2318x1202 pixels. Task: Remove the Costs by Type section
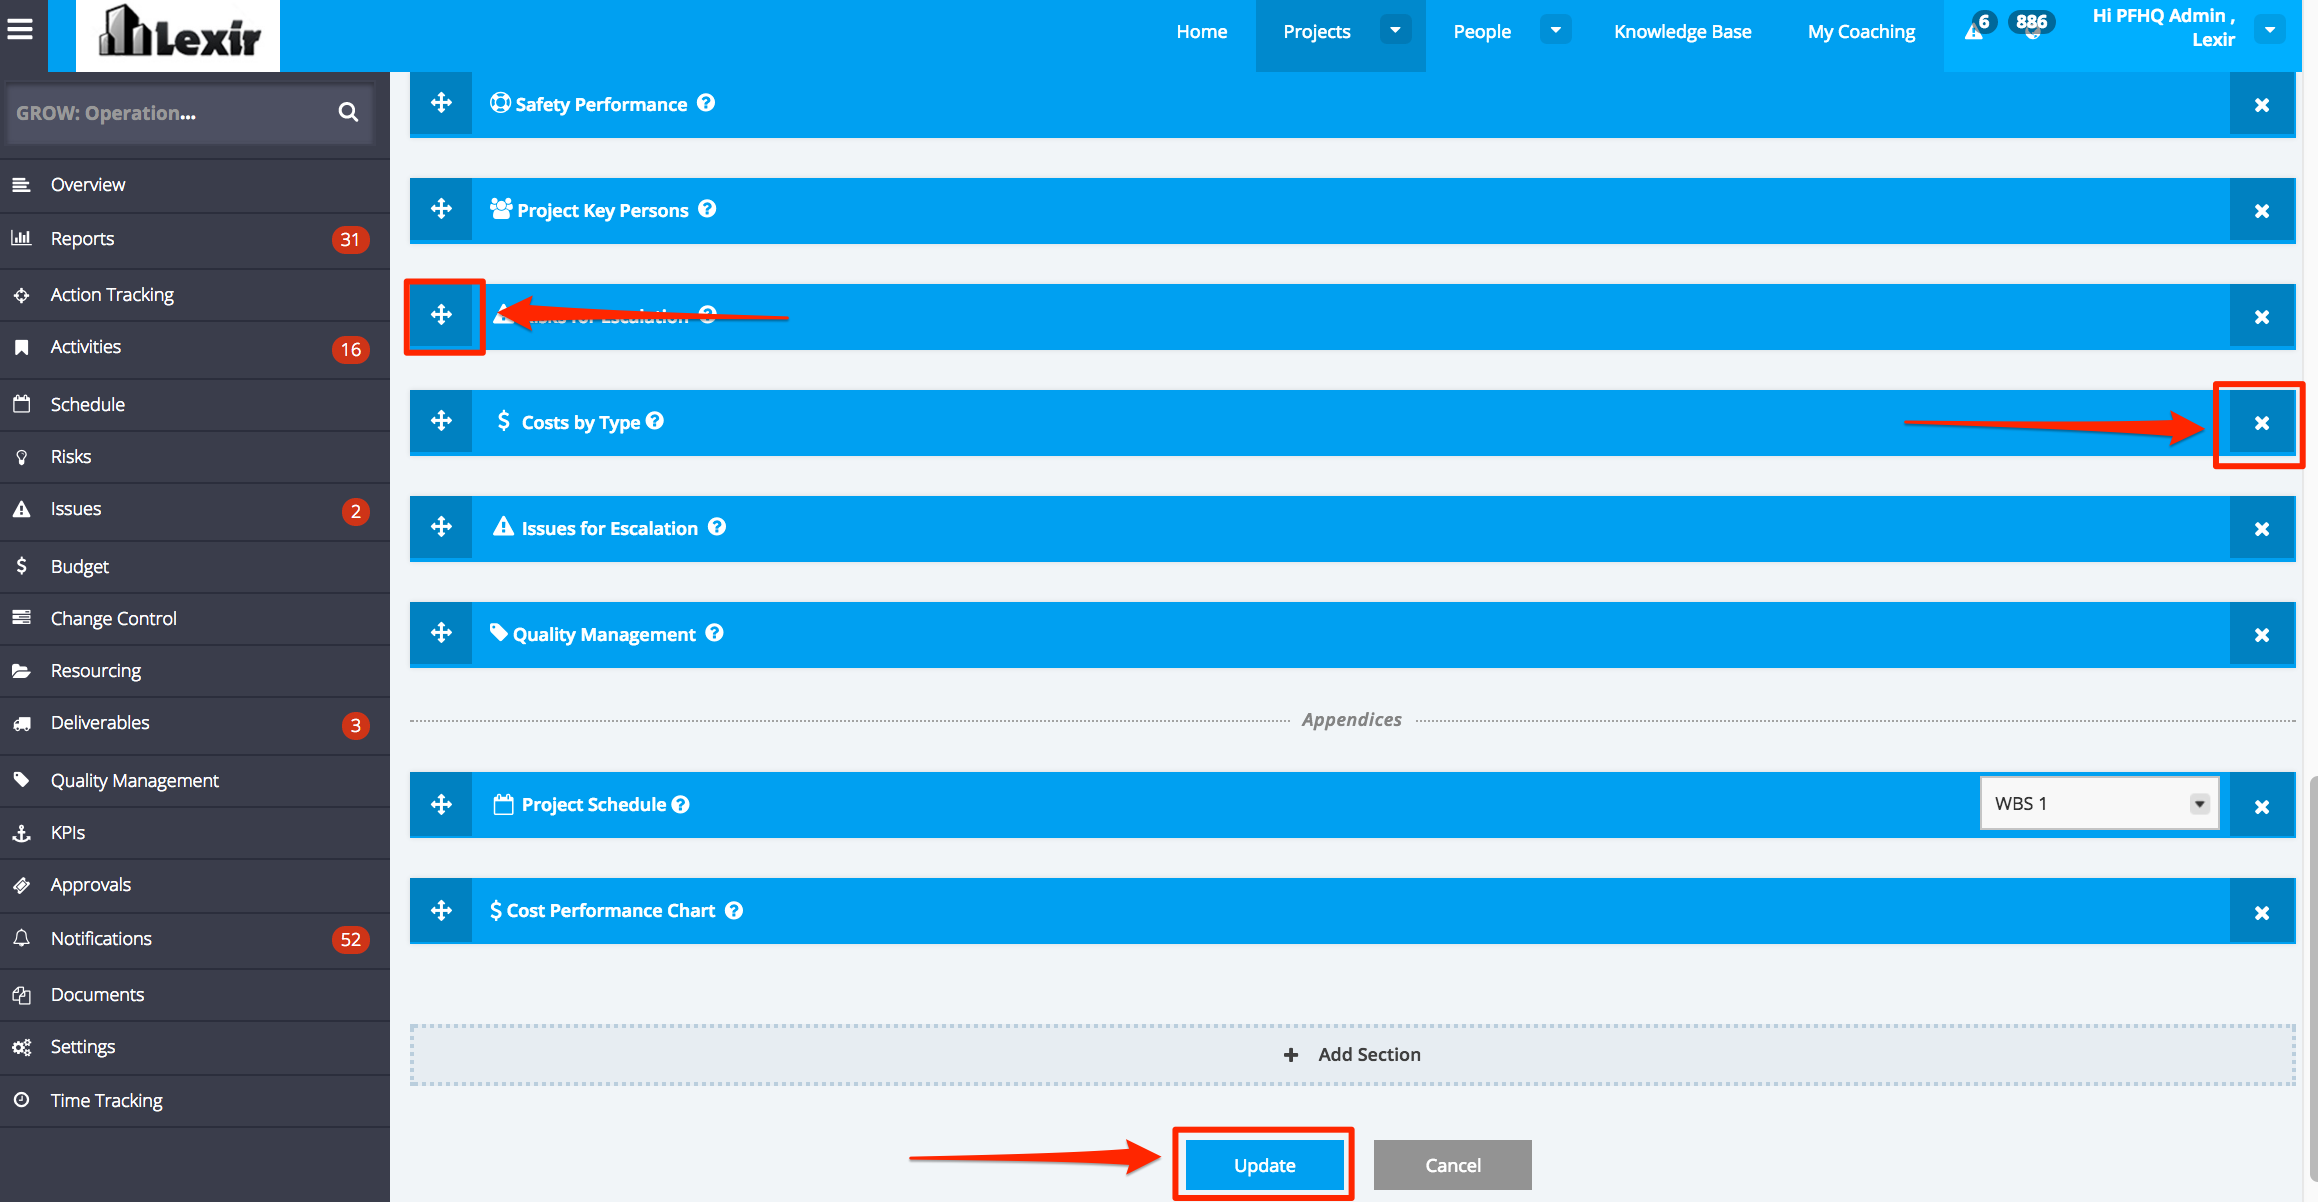[x=2261, y=423]
